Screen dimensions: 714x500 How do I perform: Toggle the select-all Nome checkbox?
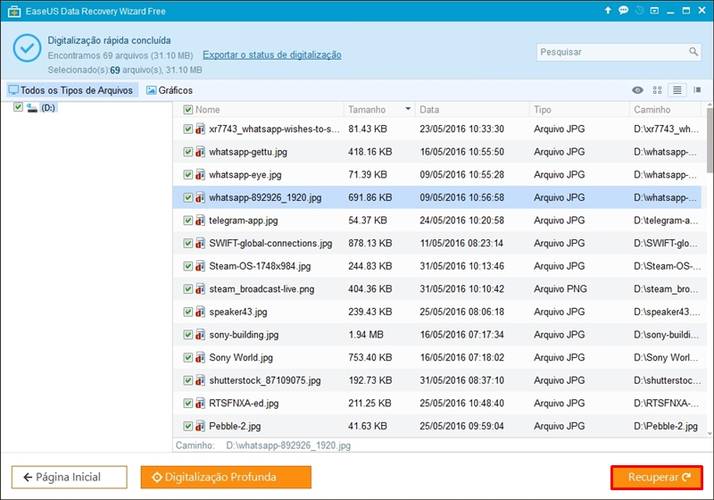pos(188,109)
